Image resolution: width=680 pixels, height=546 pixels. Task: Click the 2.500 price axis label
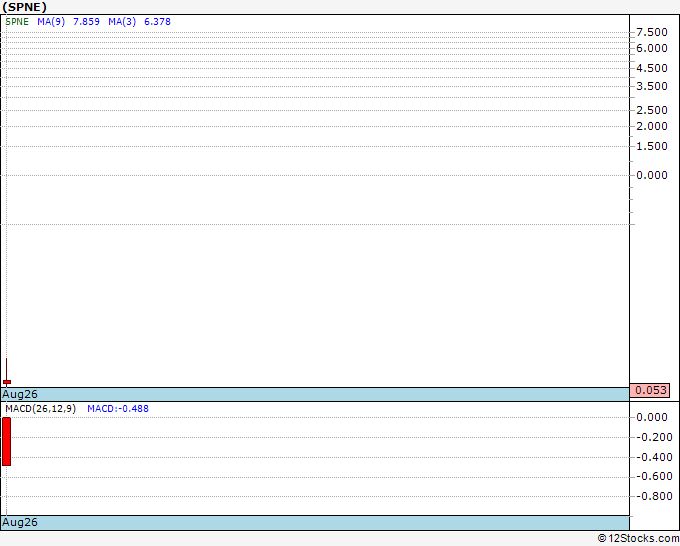[x=652, y=110]
